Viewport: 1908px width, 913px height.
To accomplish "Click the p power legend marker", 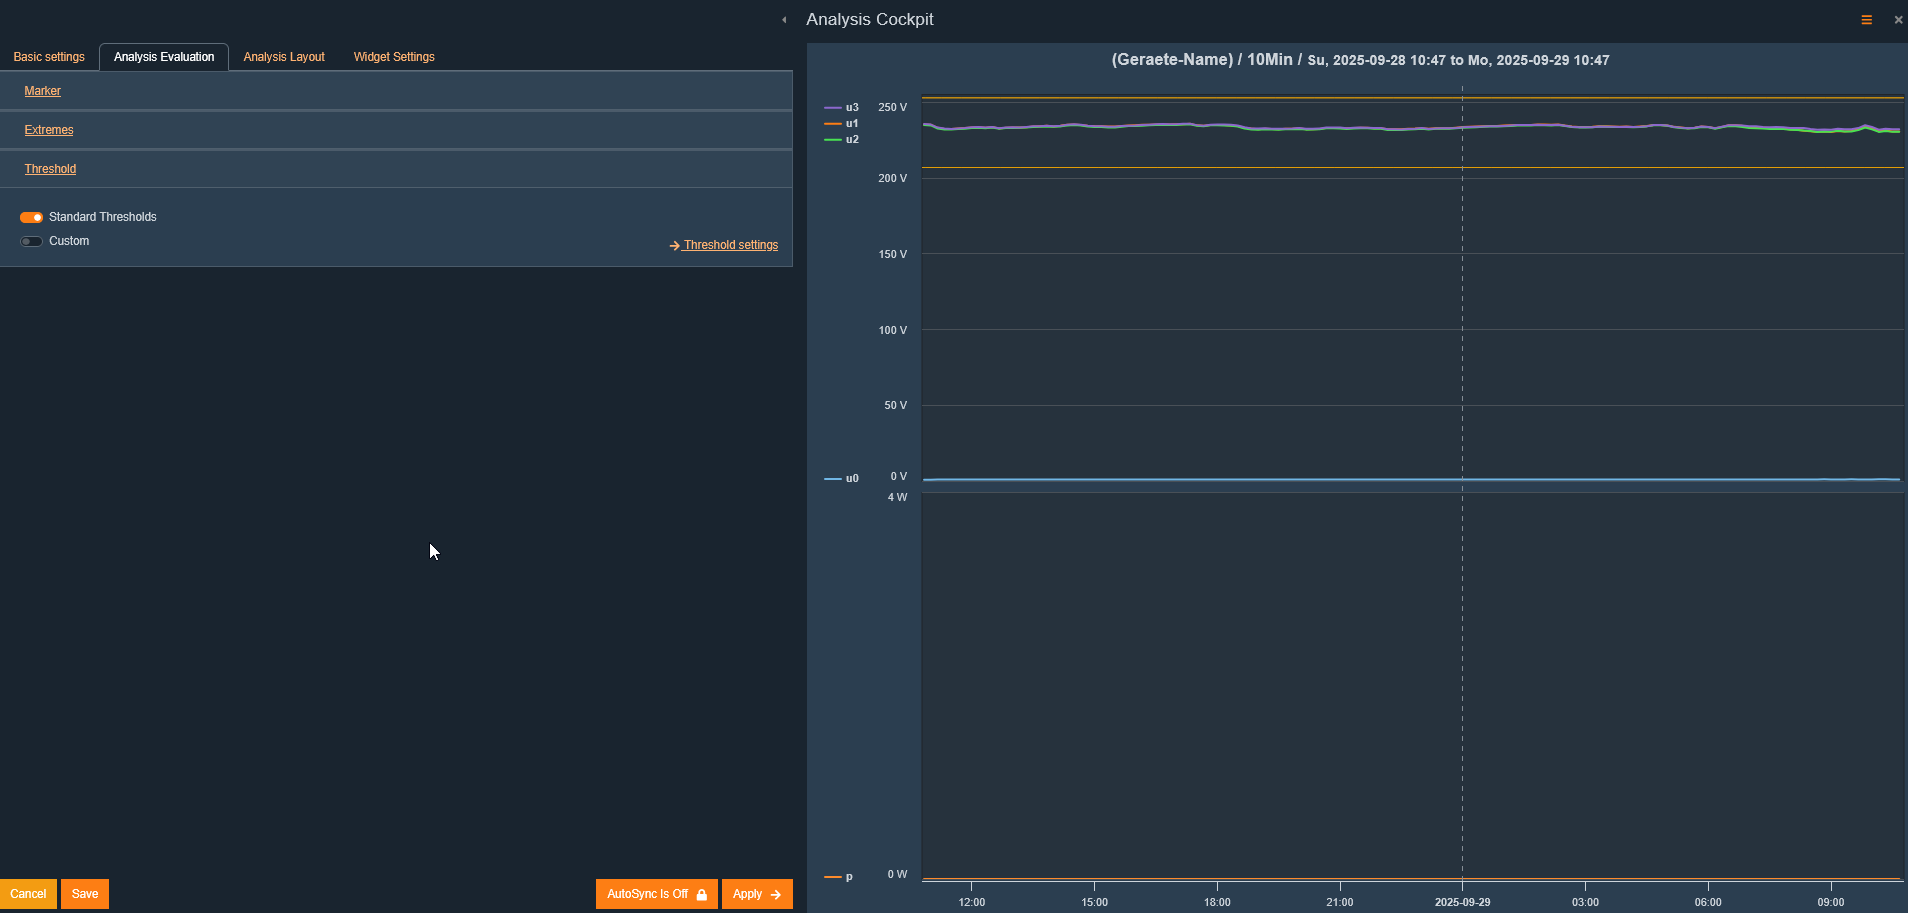I will [x=832, y=877].
